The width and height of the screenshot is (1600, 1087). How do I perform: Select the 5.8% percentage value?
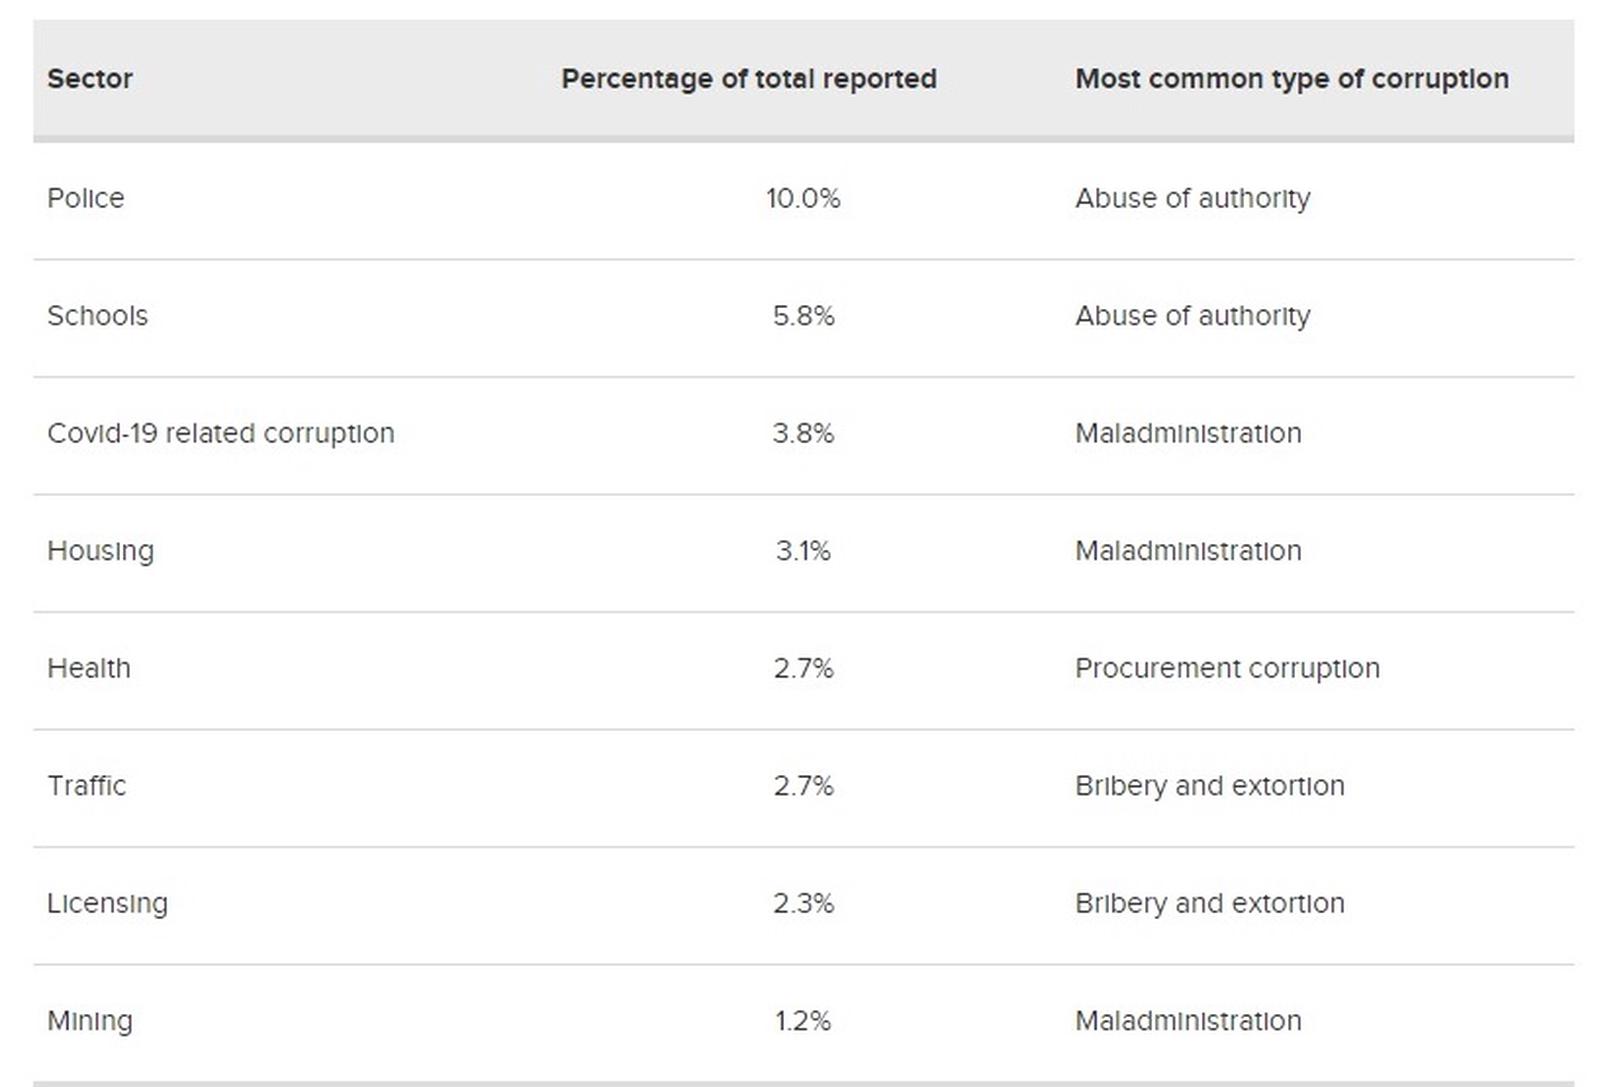point(803,316)
